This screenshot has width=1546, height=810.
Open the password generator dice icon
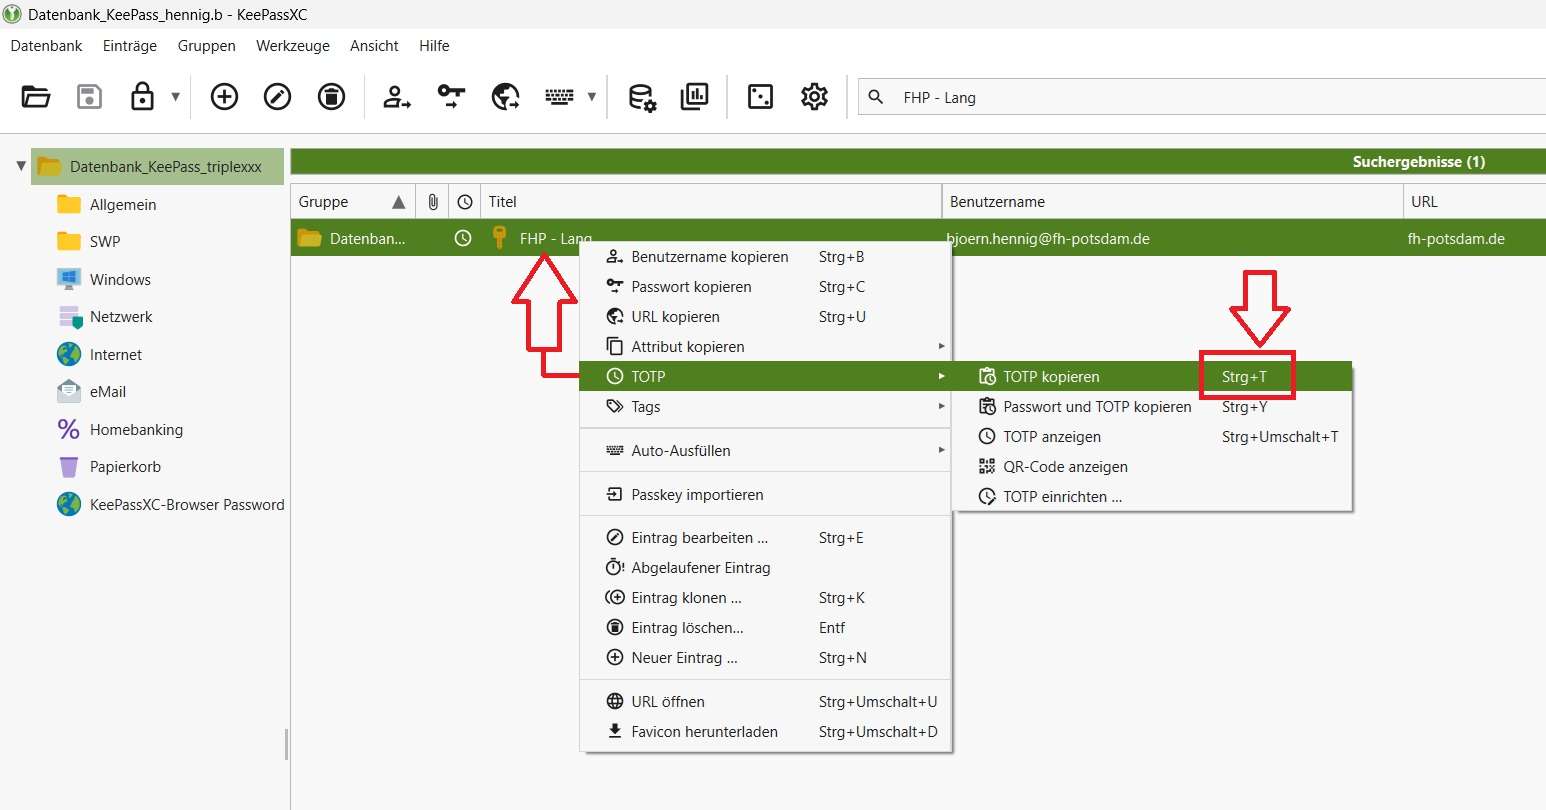(760, 97)
